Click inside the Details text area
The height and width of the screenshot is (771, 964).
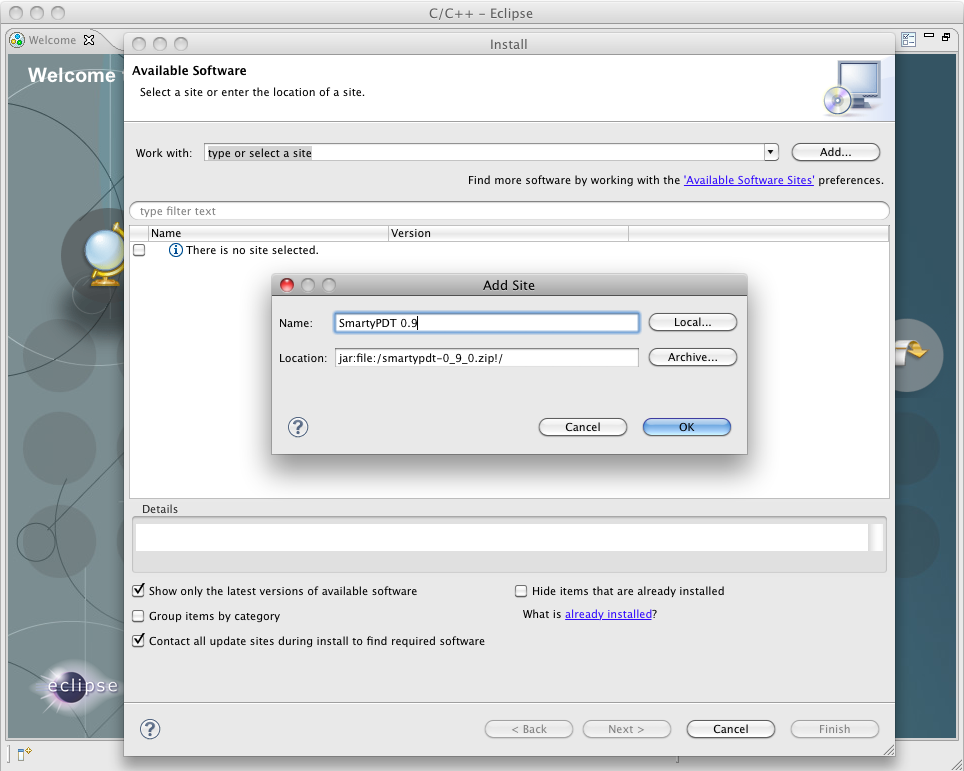[502, 537]
